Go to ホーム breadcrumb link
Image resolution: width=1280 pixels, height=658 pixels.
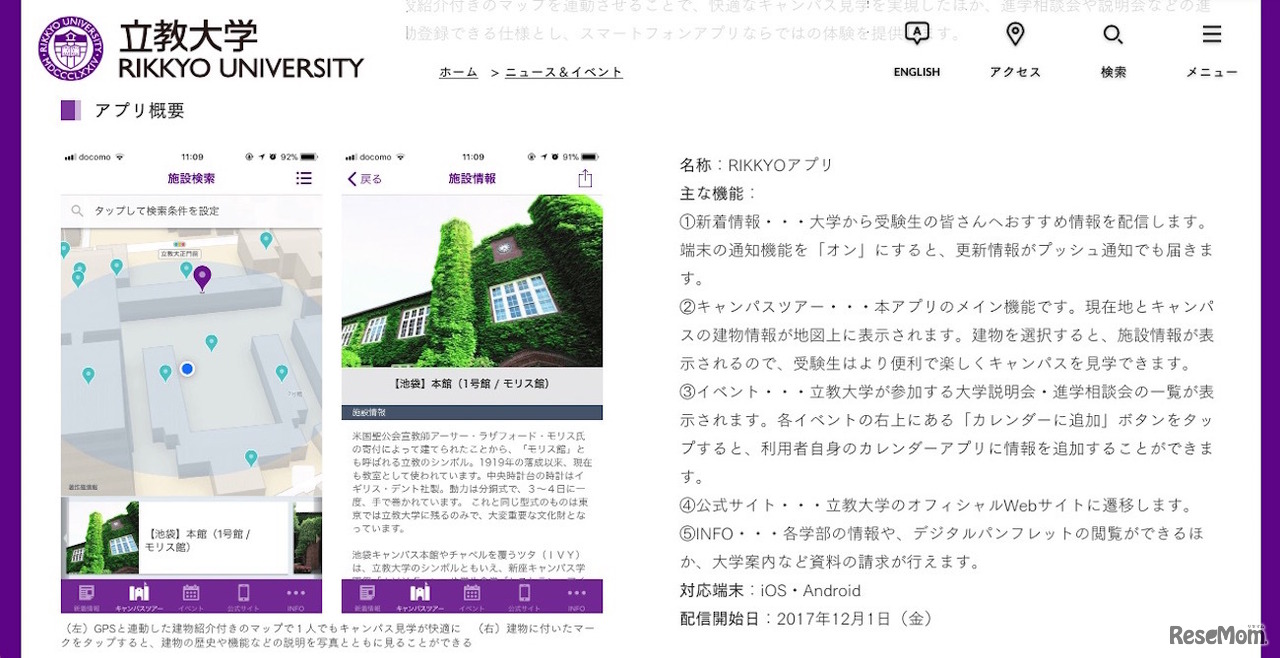coord(459,72)
